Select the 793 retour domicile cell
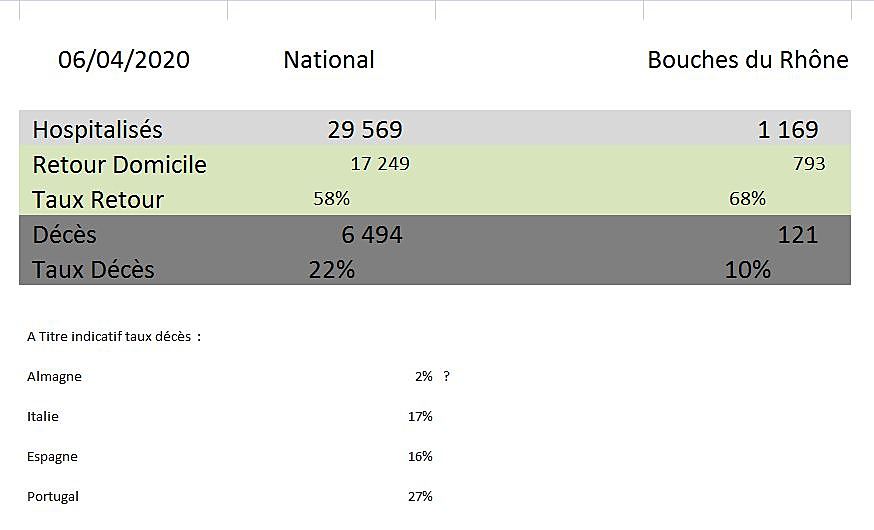This screenshot has width=874, height=530. pos(809,163)
